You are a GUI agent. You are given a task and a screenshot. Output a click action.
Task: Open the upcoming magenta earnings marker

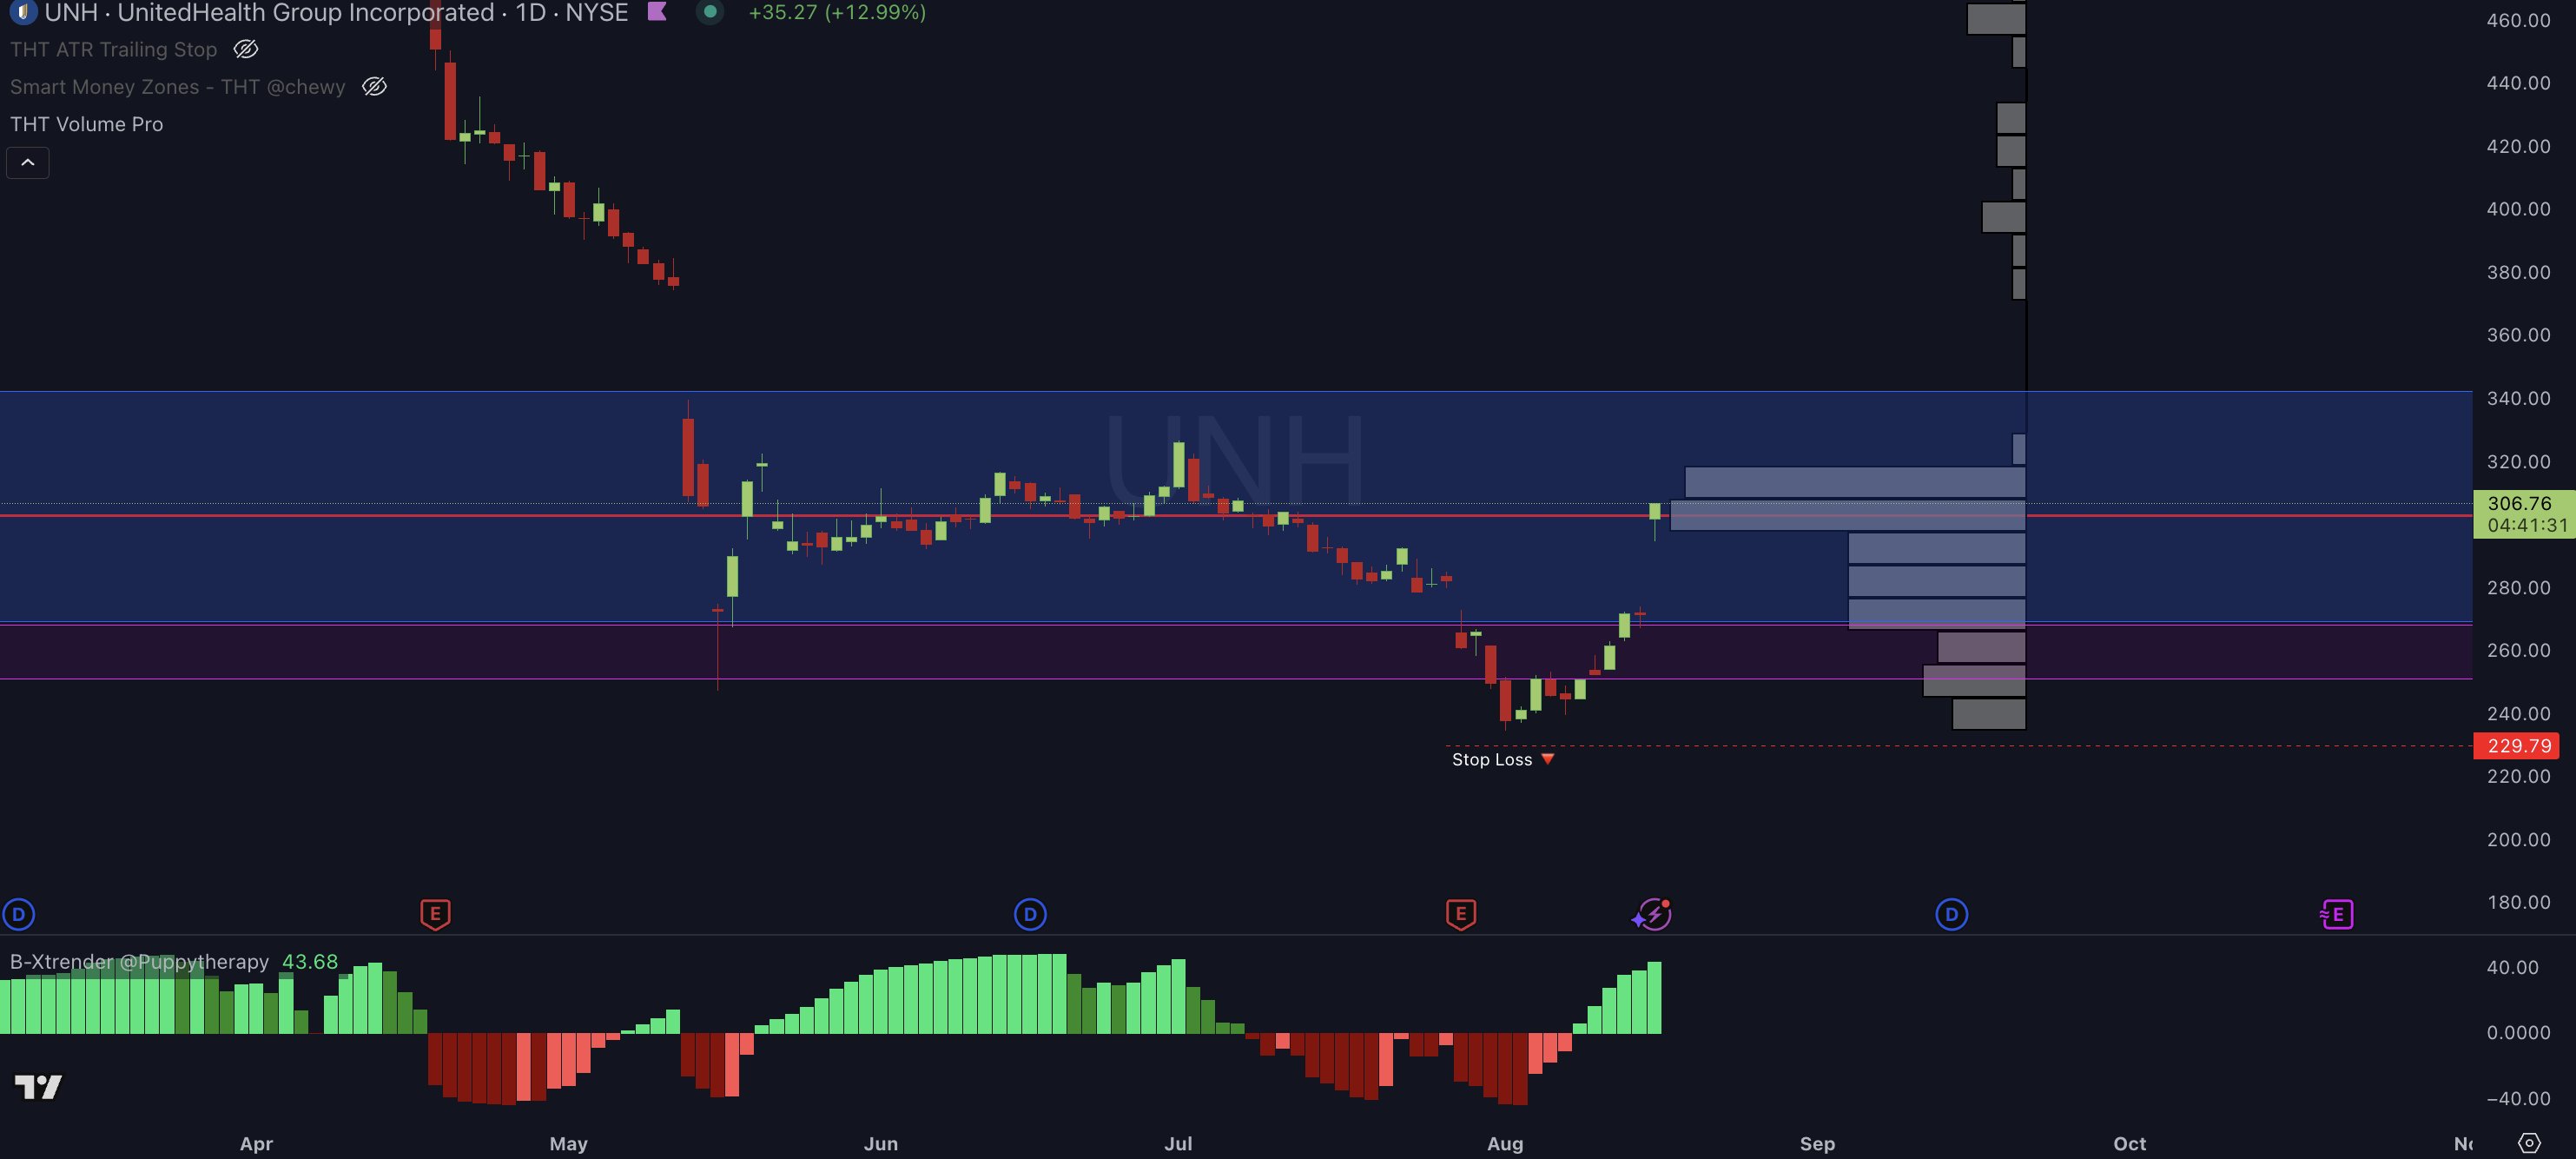[x=2337, y=914]
